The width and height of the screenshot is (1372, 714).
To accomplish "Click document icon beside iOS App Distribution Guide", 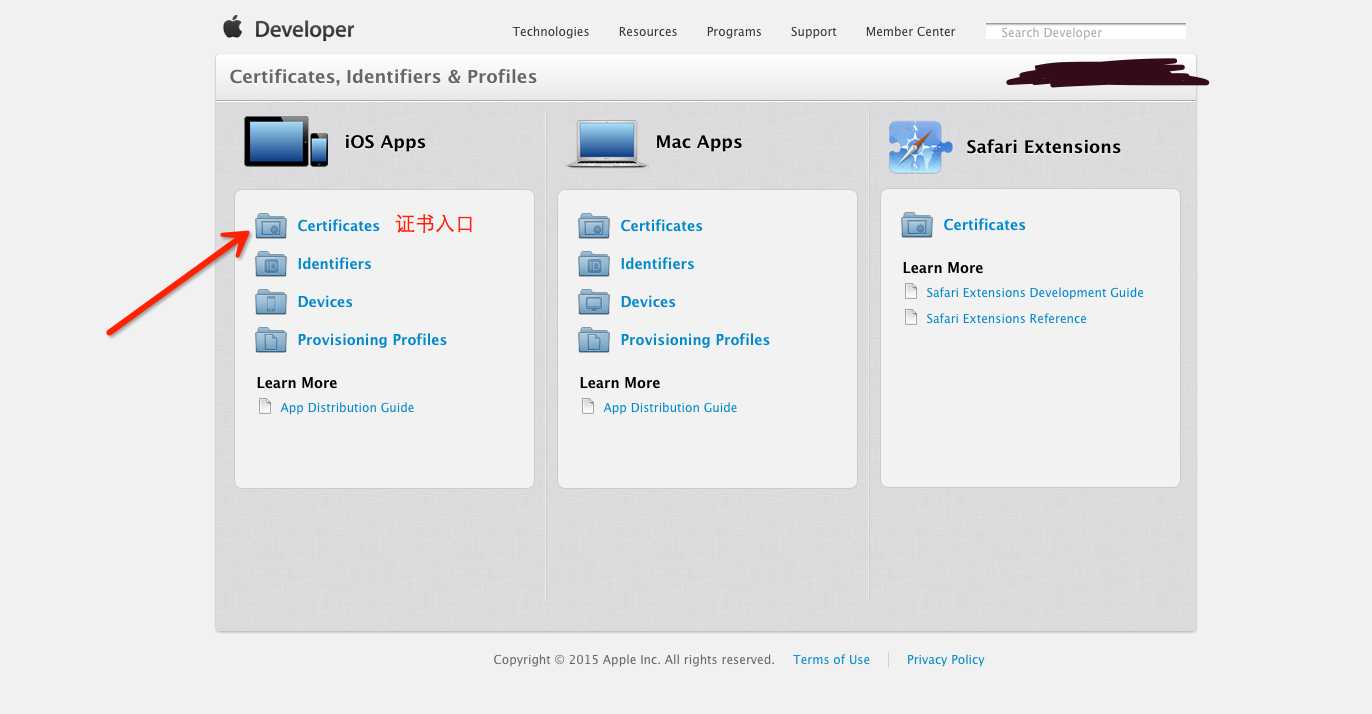I will coord(265,407).
